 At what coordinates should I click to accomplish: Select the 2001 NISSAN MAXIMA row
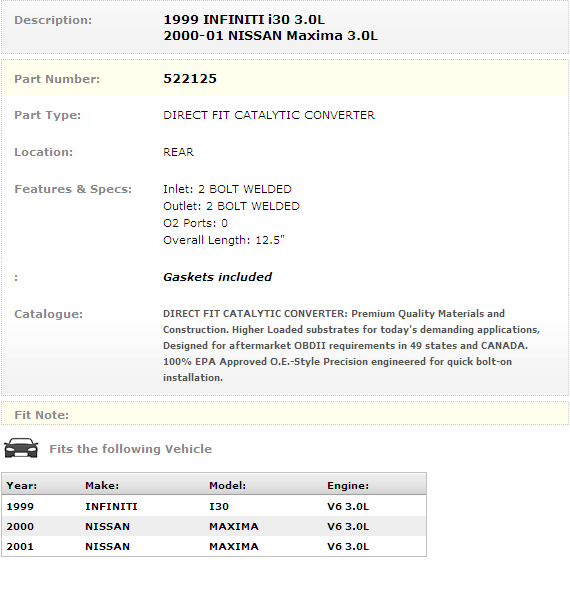(x=214, y=546)
